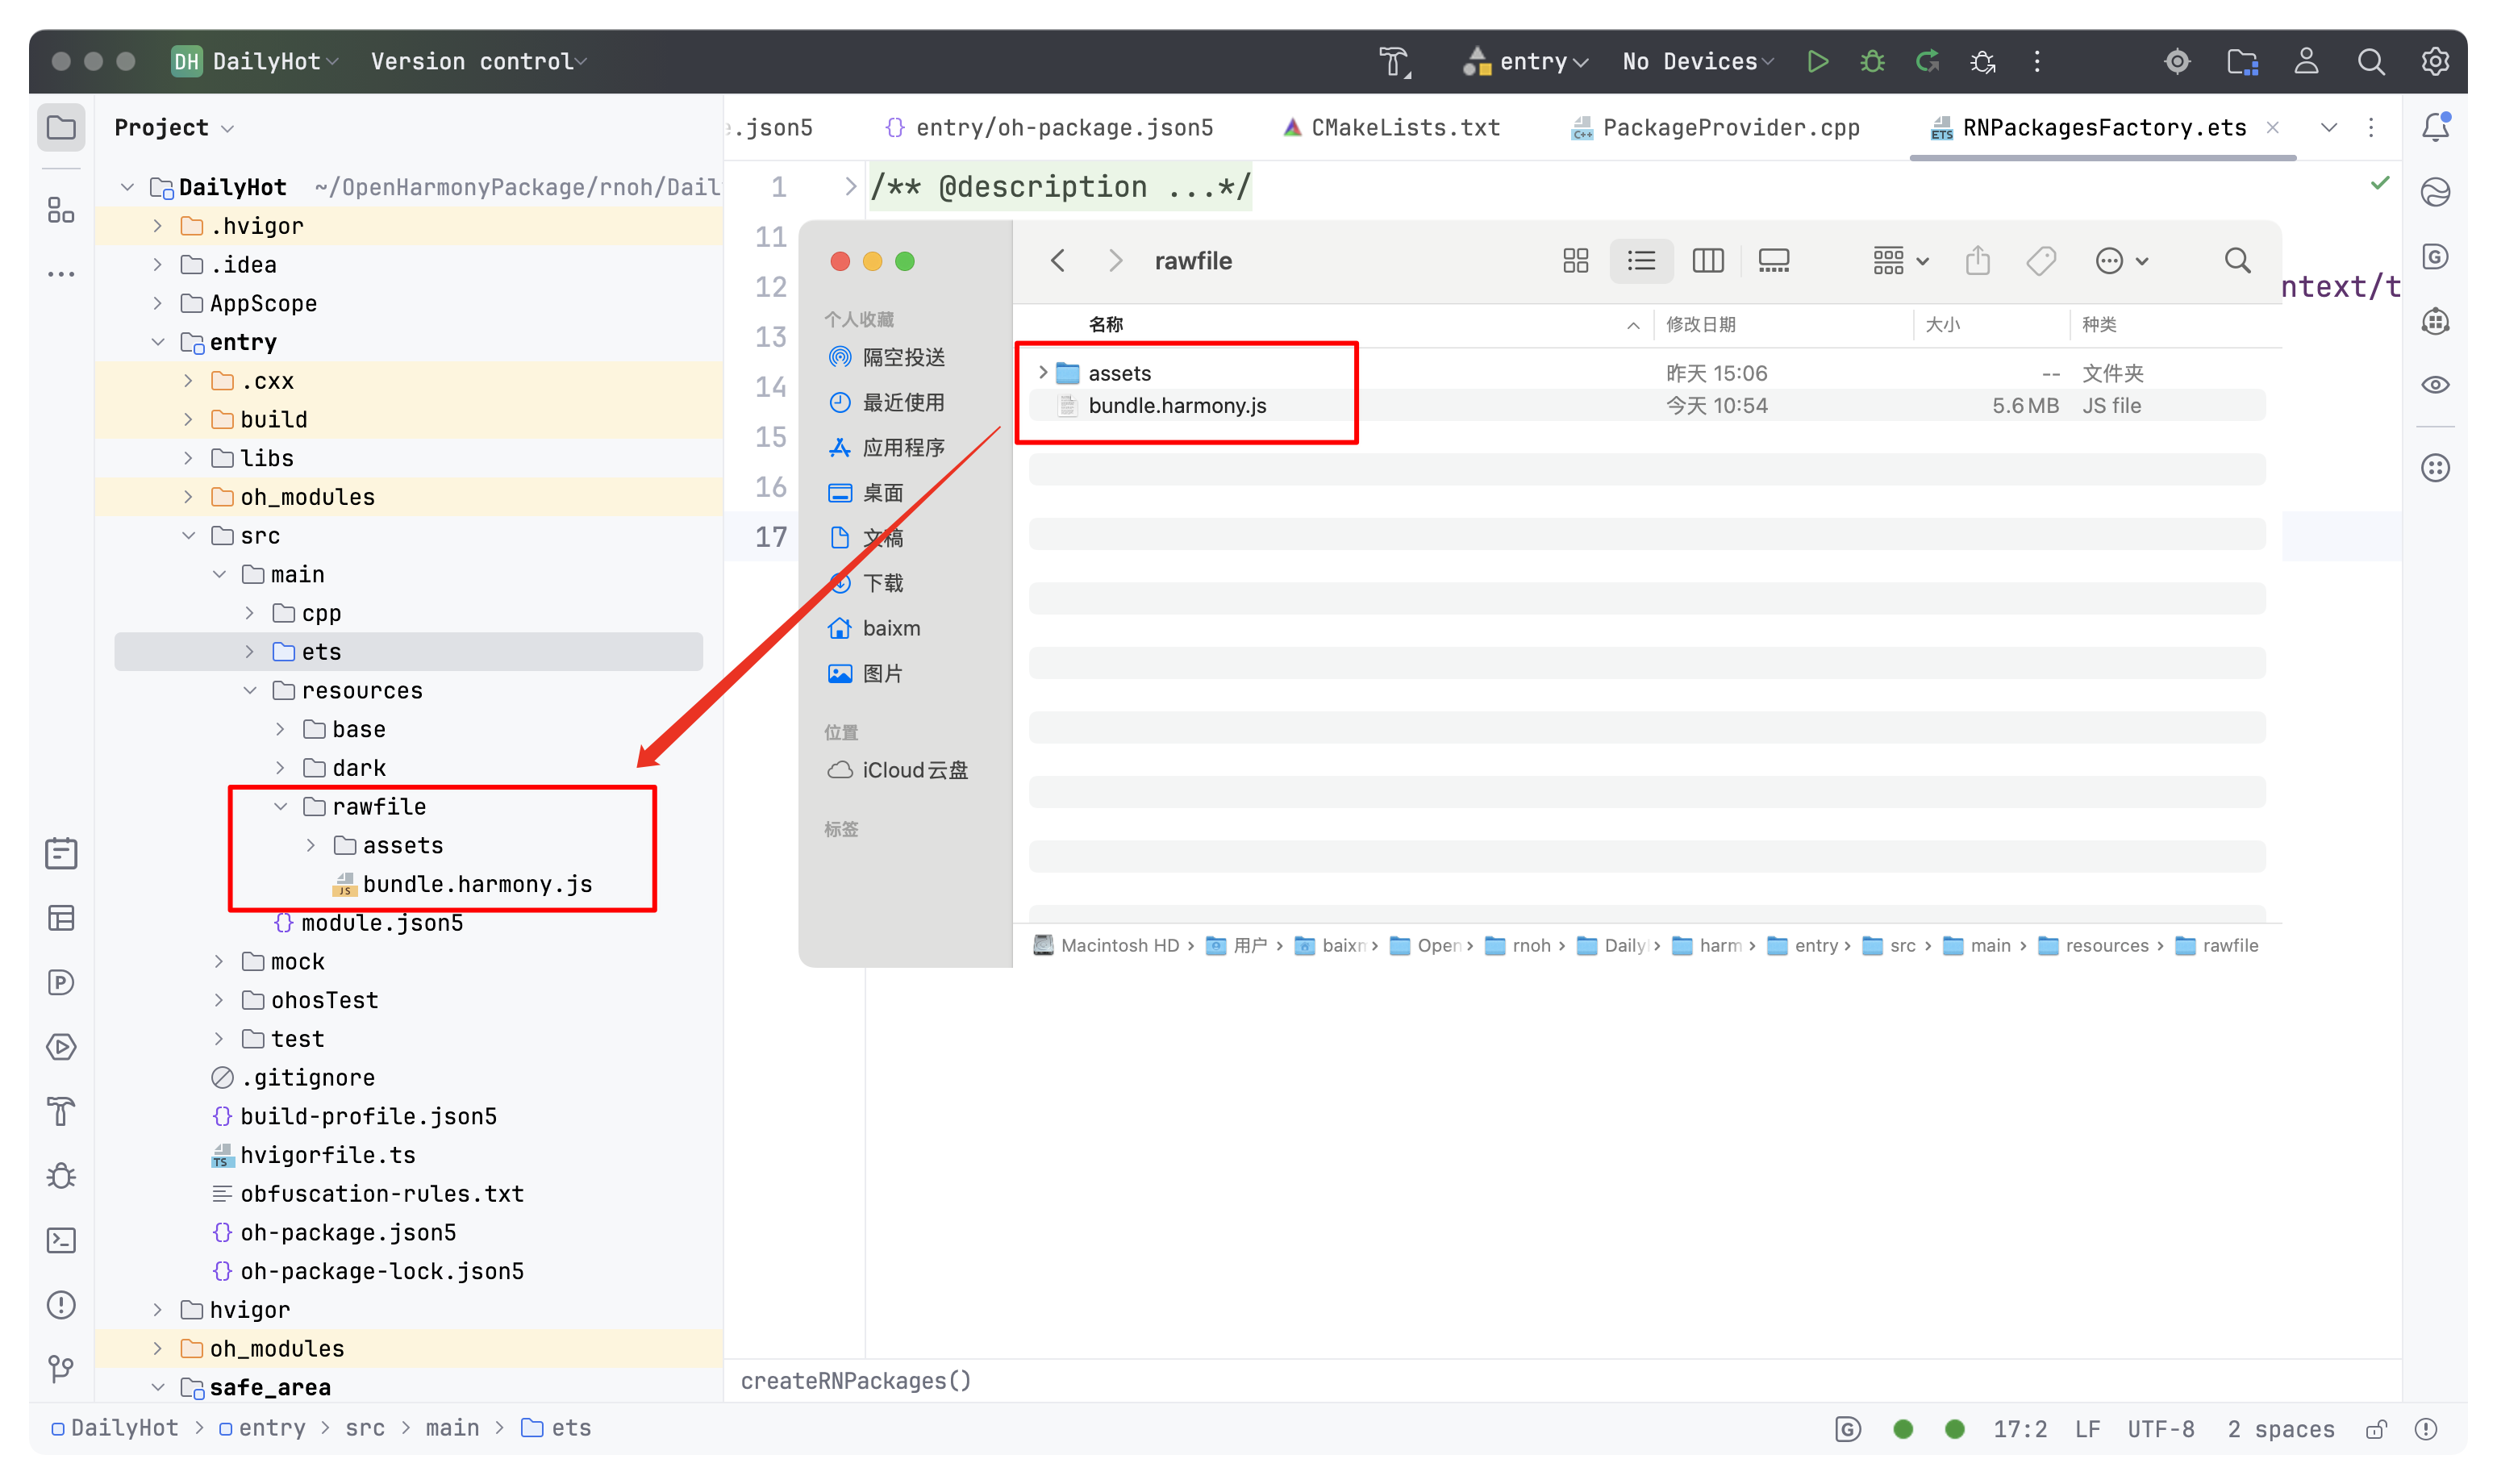Switch to the CMakeLists.txt tab
This screenshot has width=2497, height=1484.
pyautogui.click(x=1404, y=128)
